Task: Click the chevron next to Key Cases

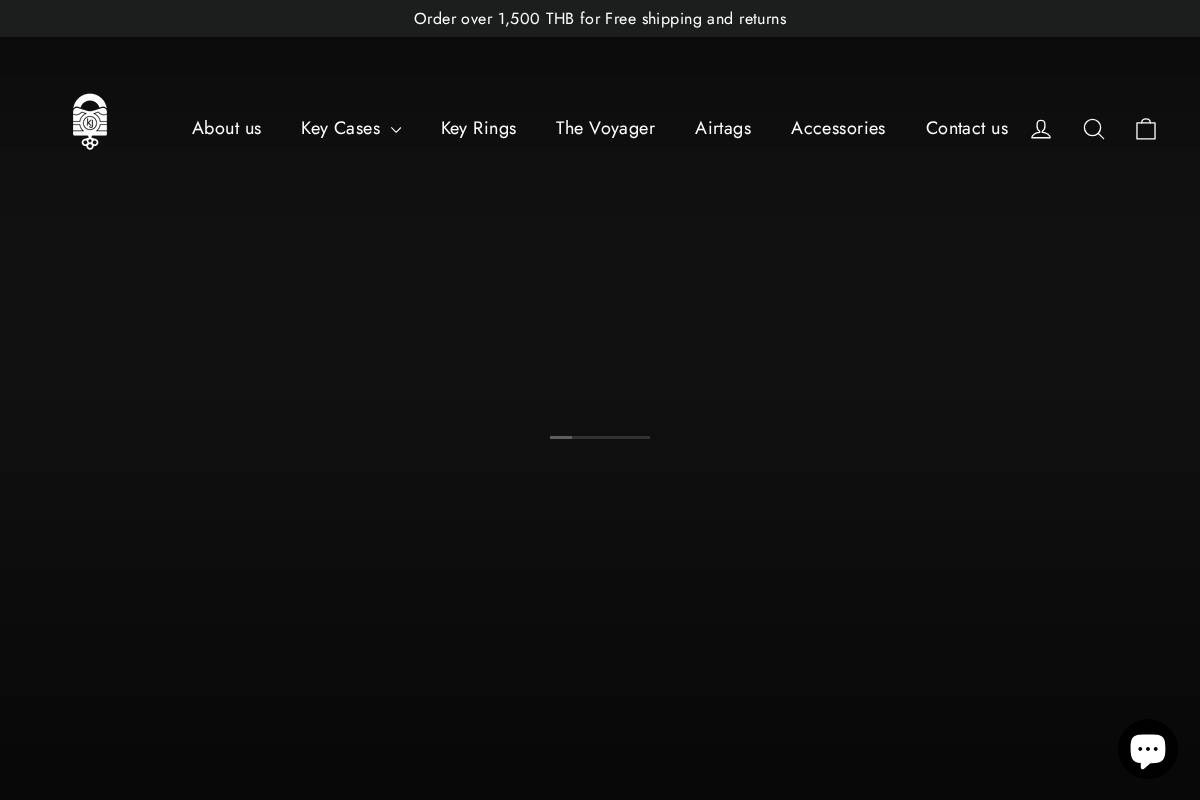Action: (396, 130)
